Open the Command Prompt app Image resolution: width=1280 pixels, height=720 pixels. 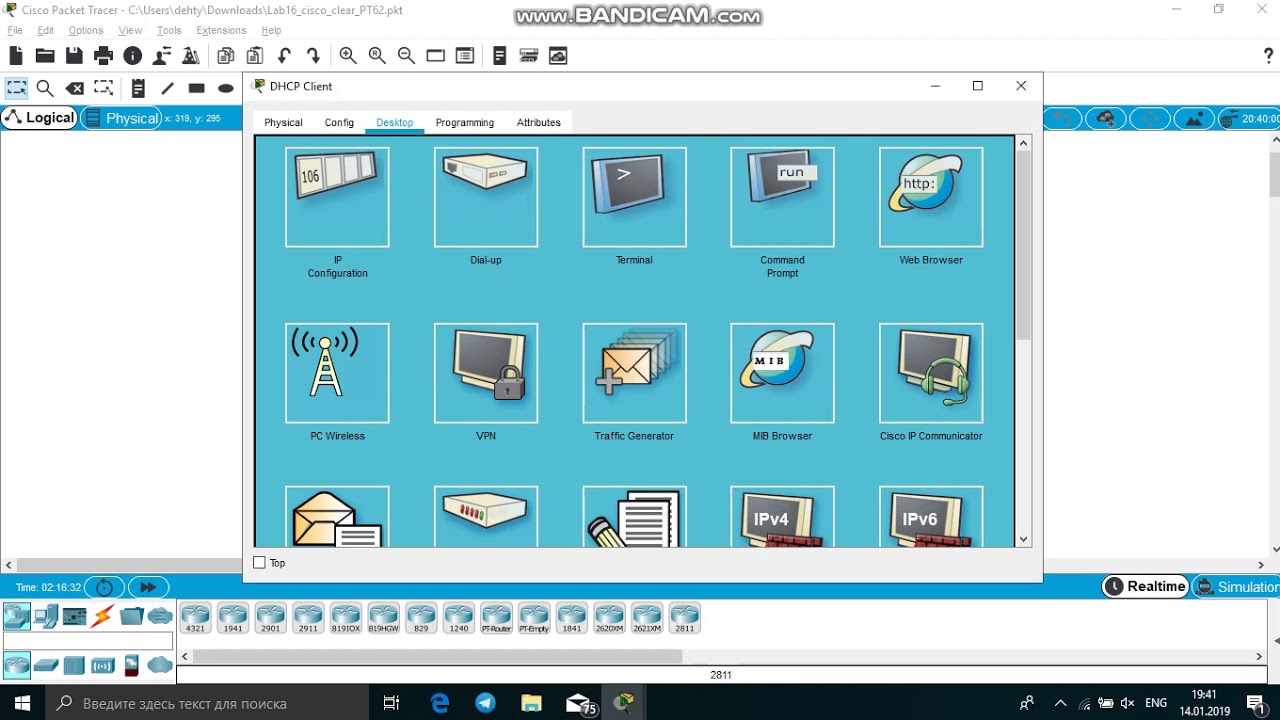[782, 197]
